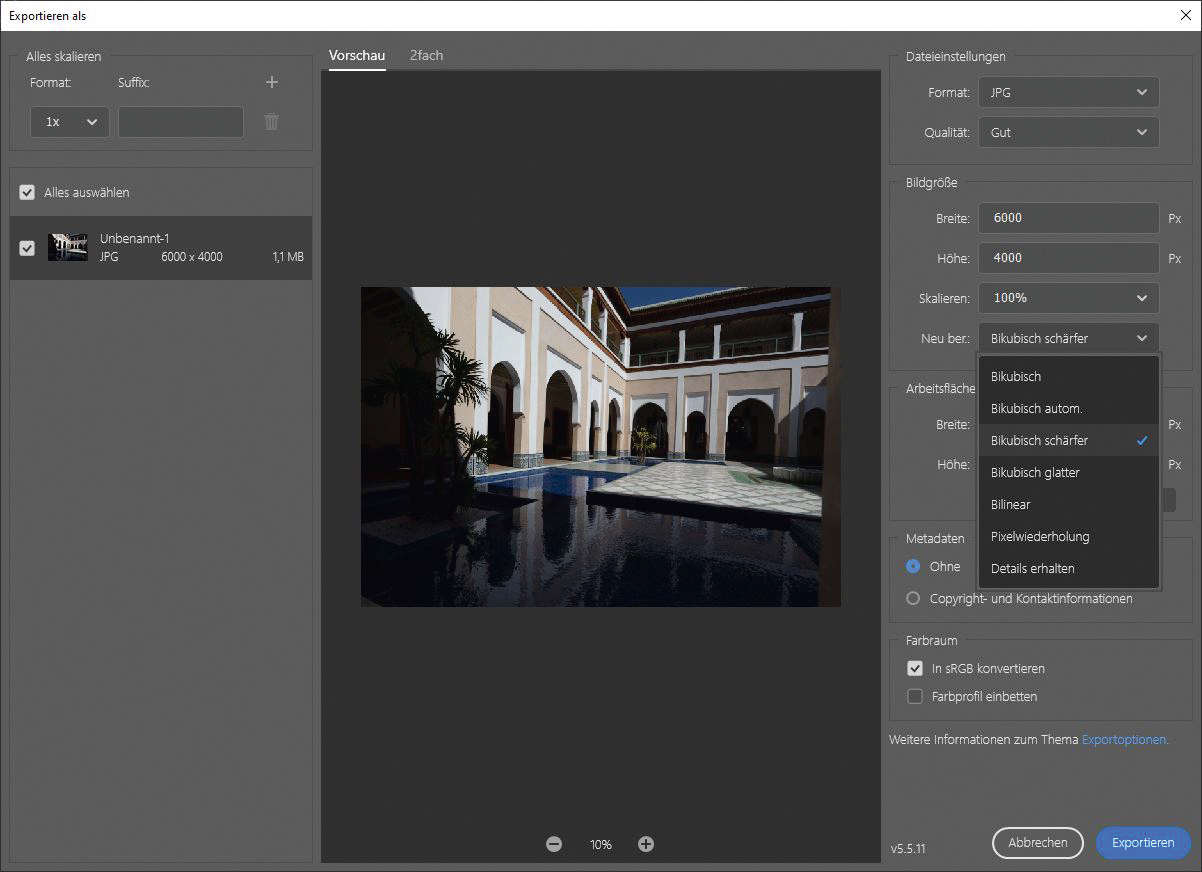Zoom out with the minus magnifier icon
This screenshot has width=1202, height=872.
(x=554, y=844)
